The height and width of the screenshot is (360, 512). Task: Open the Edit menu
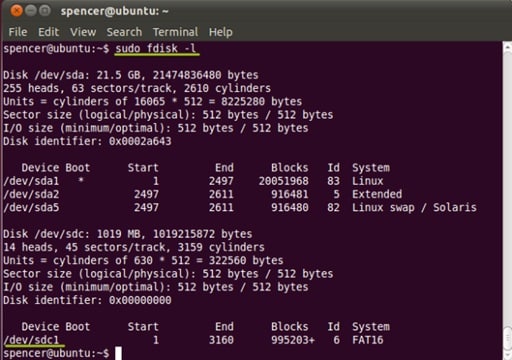tap(48, 32)
